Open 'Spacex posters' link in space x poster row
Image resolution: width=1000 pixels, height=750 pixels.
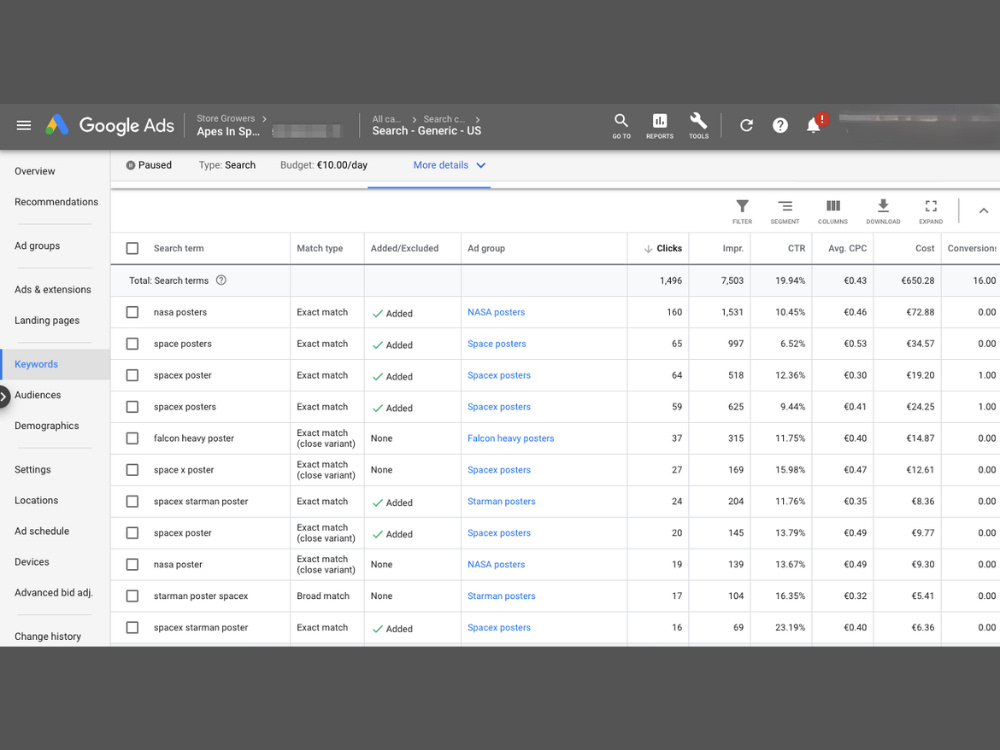point(499,470)
